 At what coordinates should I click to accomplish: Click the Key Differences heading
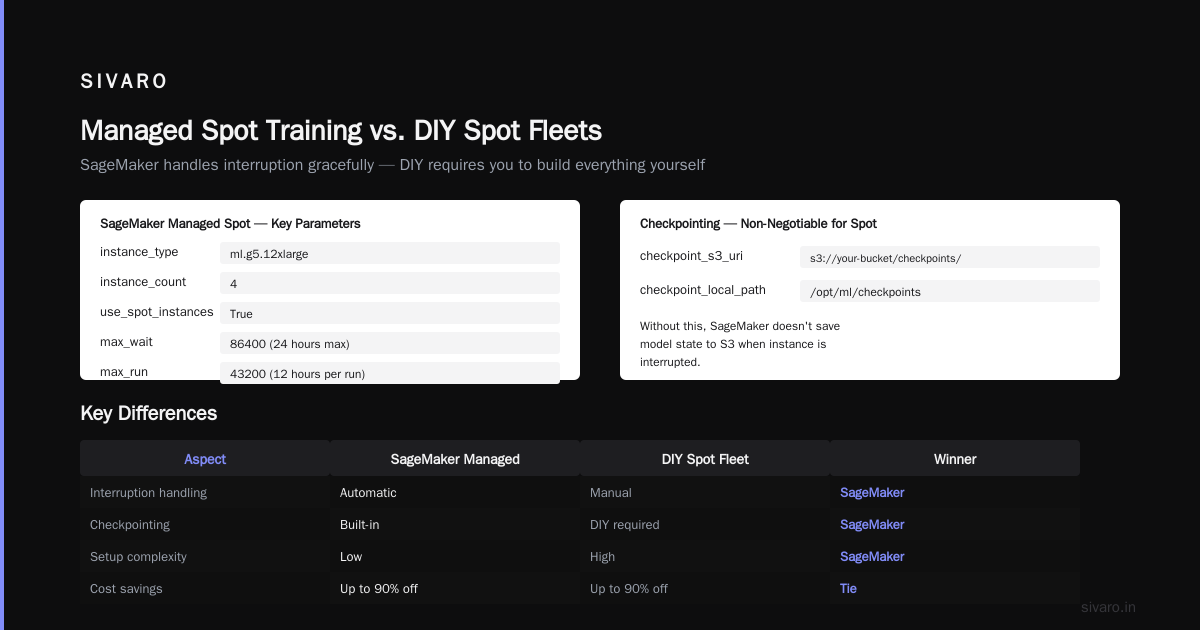(x=148, y=413)
